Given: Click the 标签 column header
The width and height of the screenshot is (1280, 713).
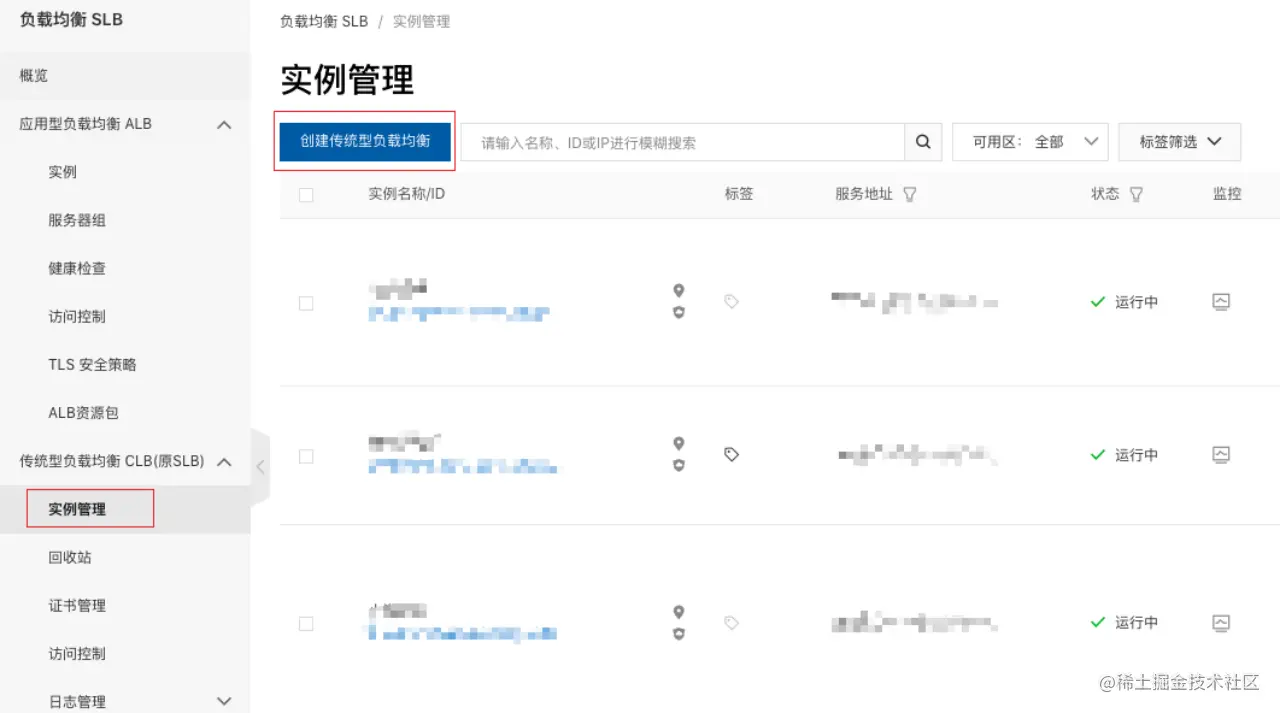Looking at the screenshot, I should [739, 194].
